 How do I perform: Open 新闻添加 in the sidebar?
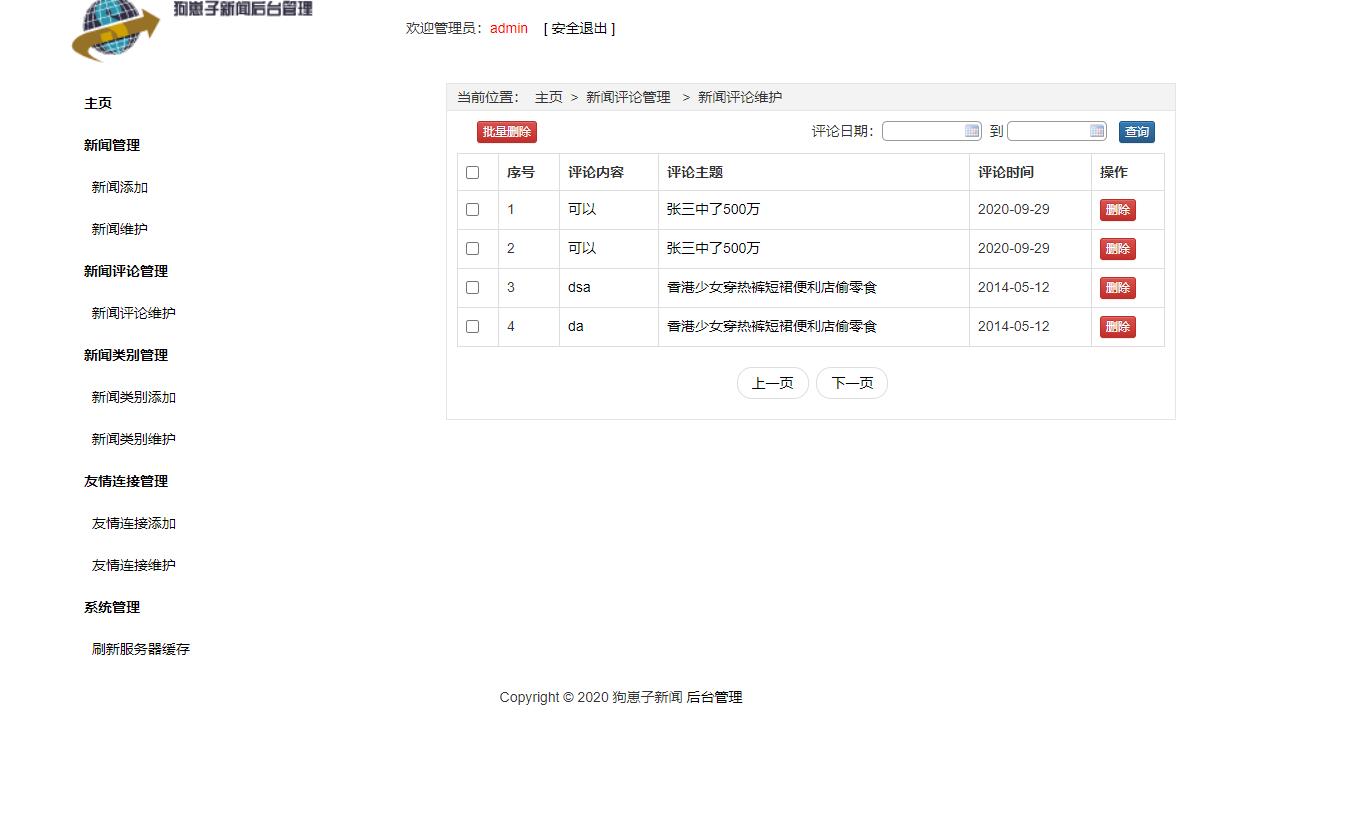point(120,186)
